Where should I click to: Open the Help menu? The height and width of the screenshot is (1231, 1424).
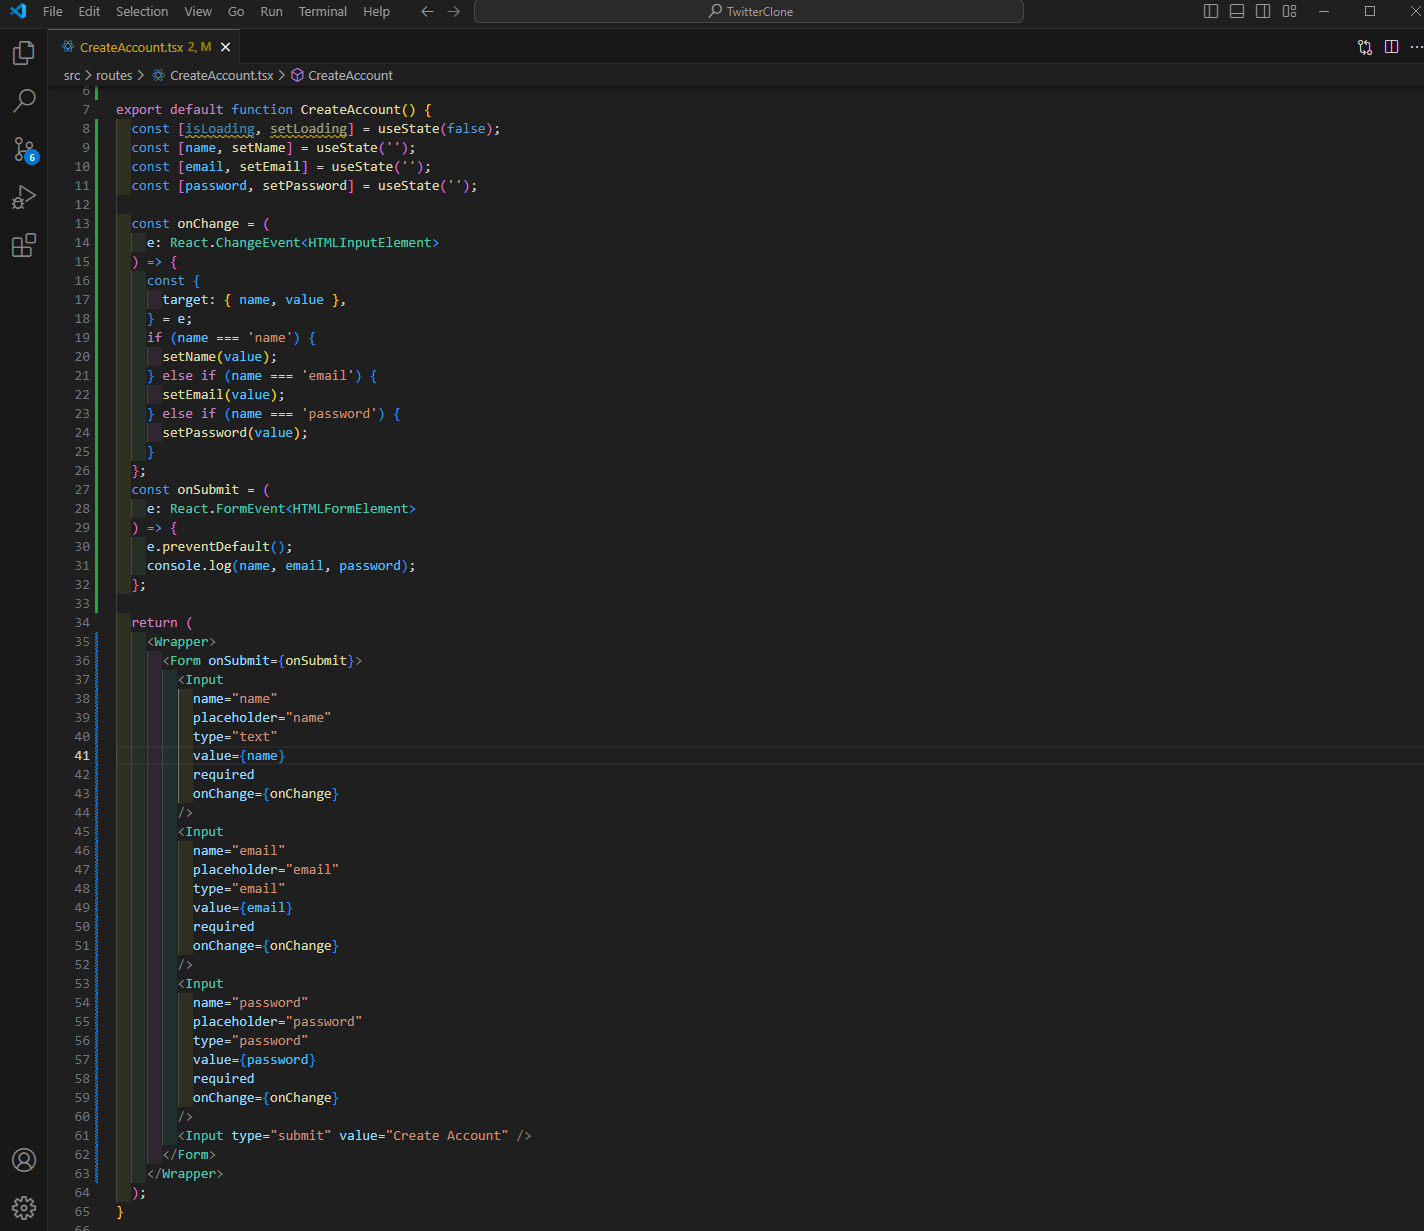point(377,12)
